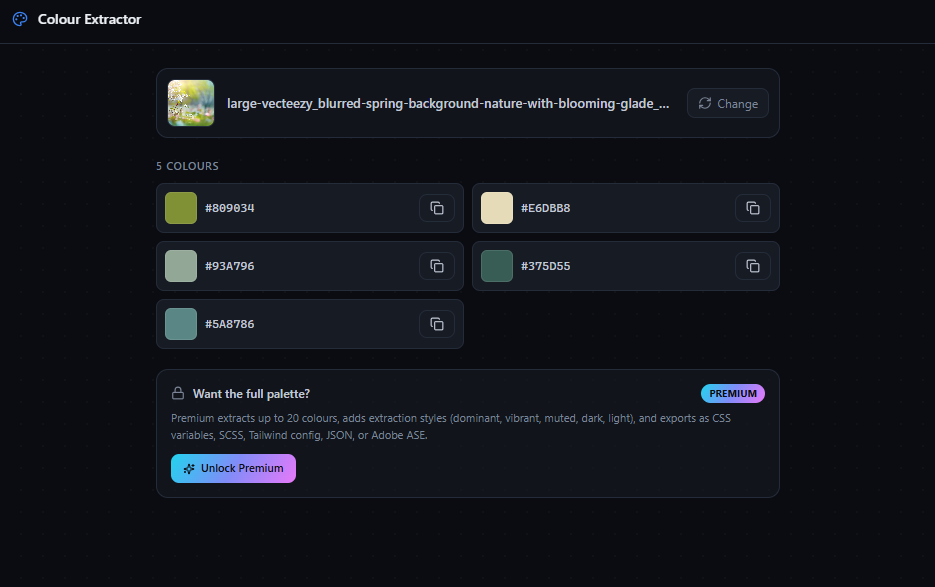
Task: Open the uploaded spring flowers thumbnail
Action: point(191,103)
